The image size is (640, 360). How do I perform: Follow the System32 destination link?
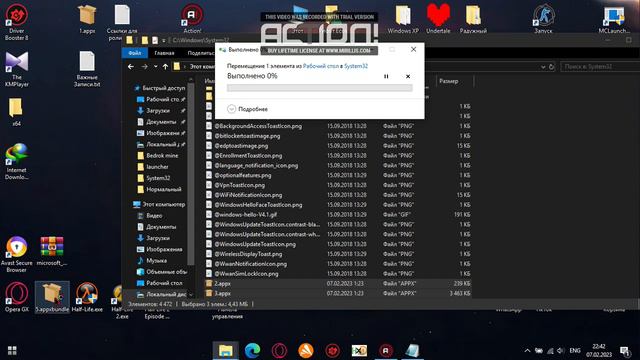click(356, 66)
